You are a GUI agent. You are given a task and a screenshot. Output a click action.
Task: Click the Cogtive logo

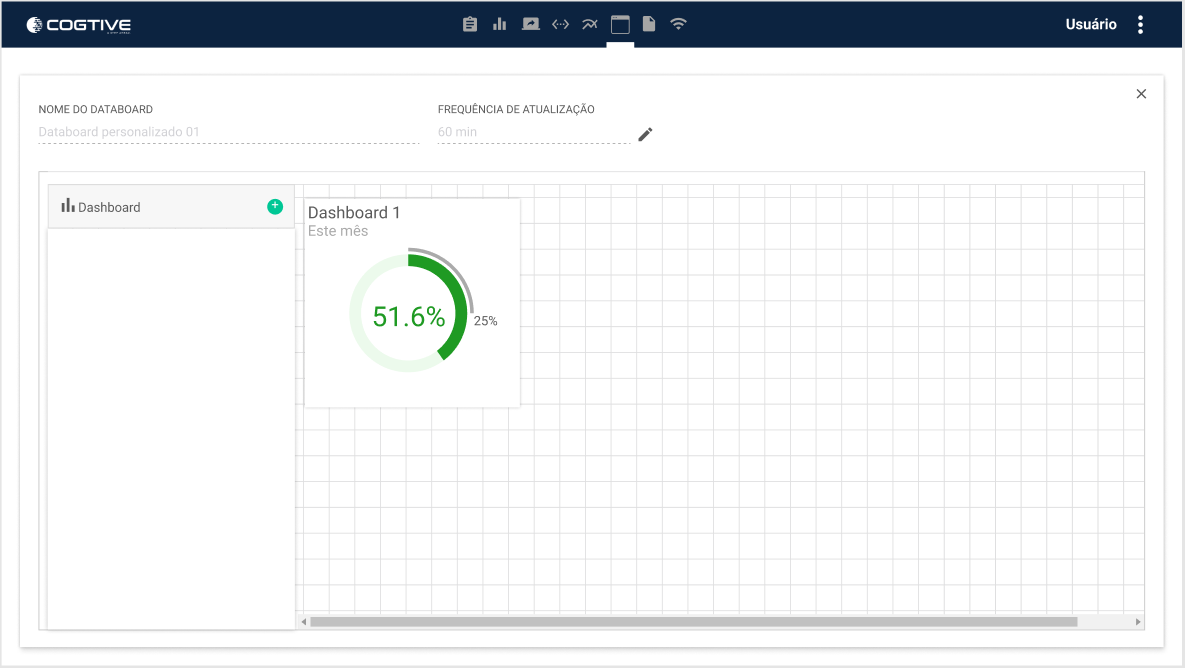pos(79,25)
